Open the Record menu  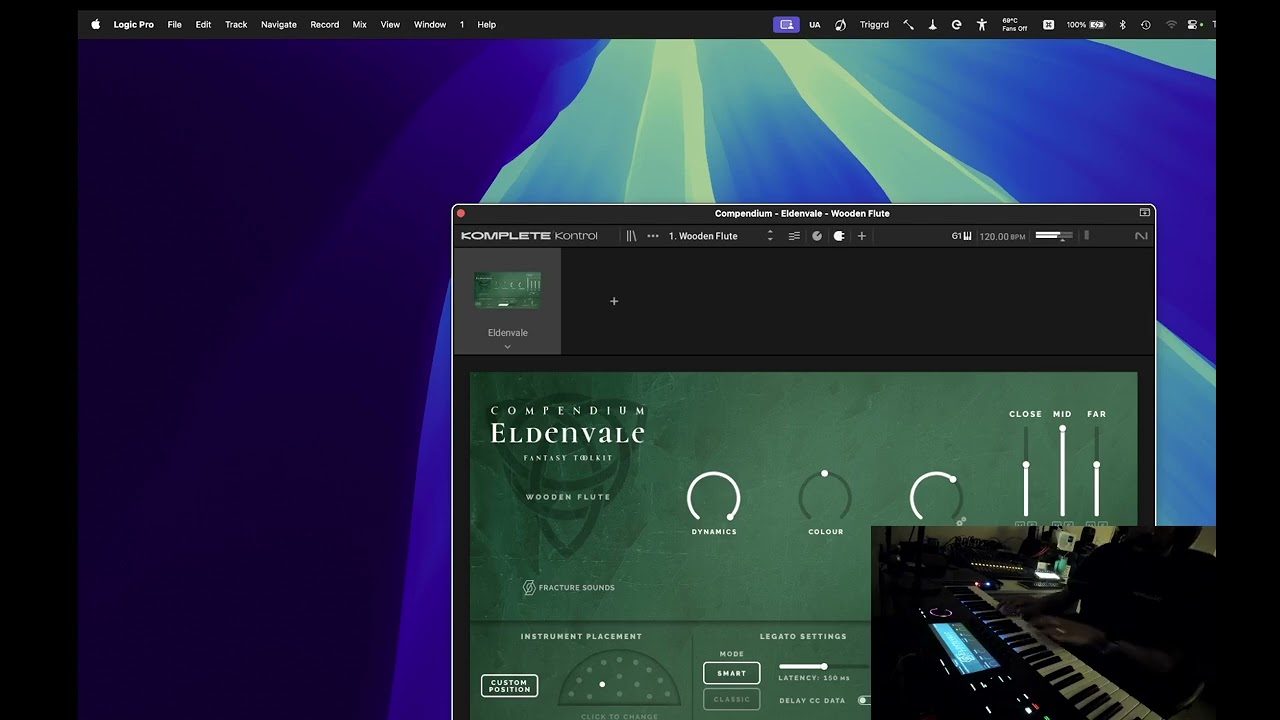[x=324, y=24]
